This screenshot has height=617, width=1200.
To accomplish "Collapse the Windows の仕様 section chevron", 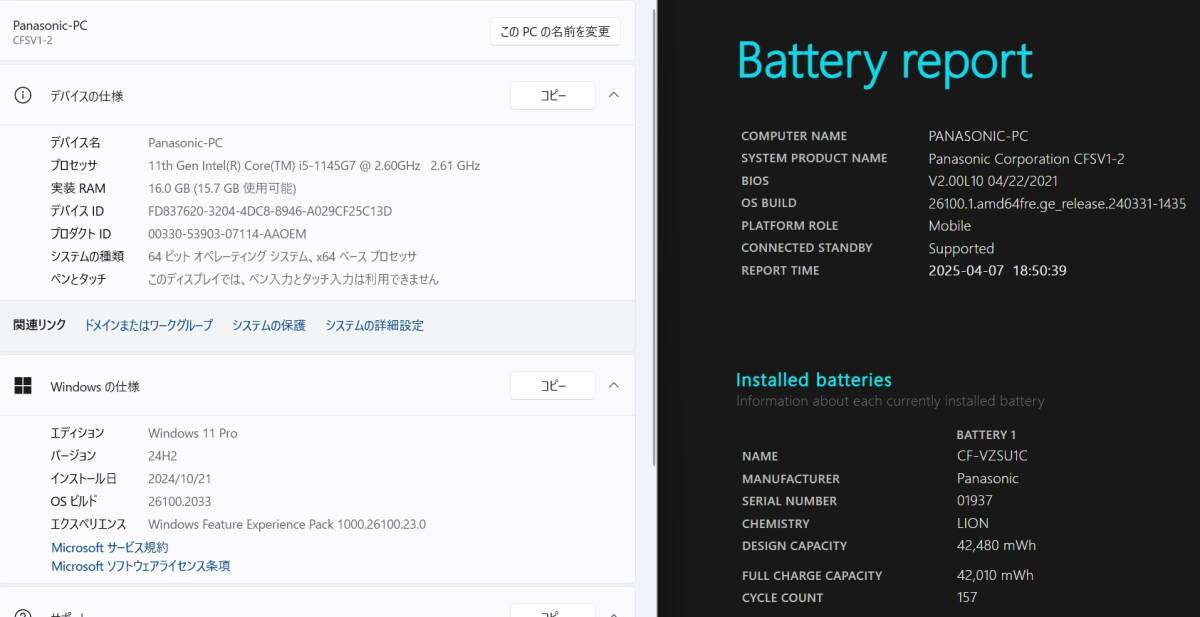I will click(x=614, y=386).
